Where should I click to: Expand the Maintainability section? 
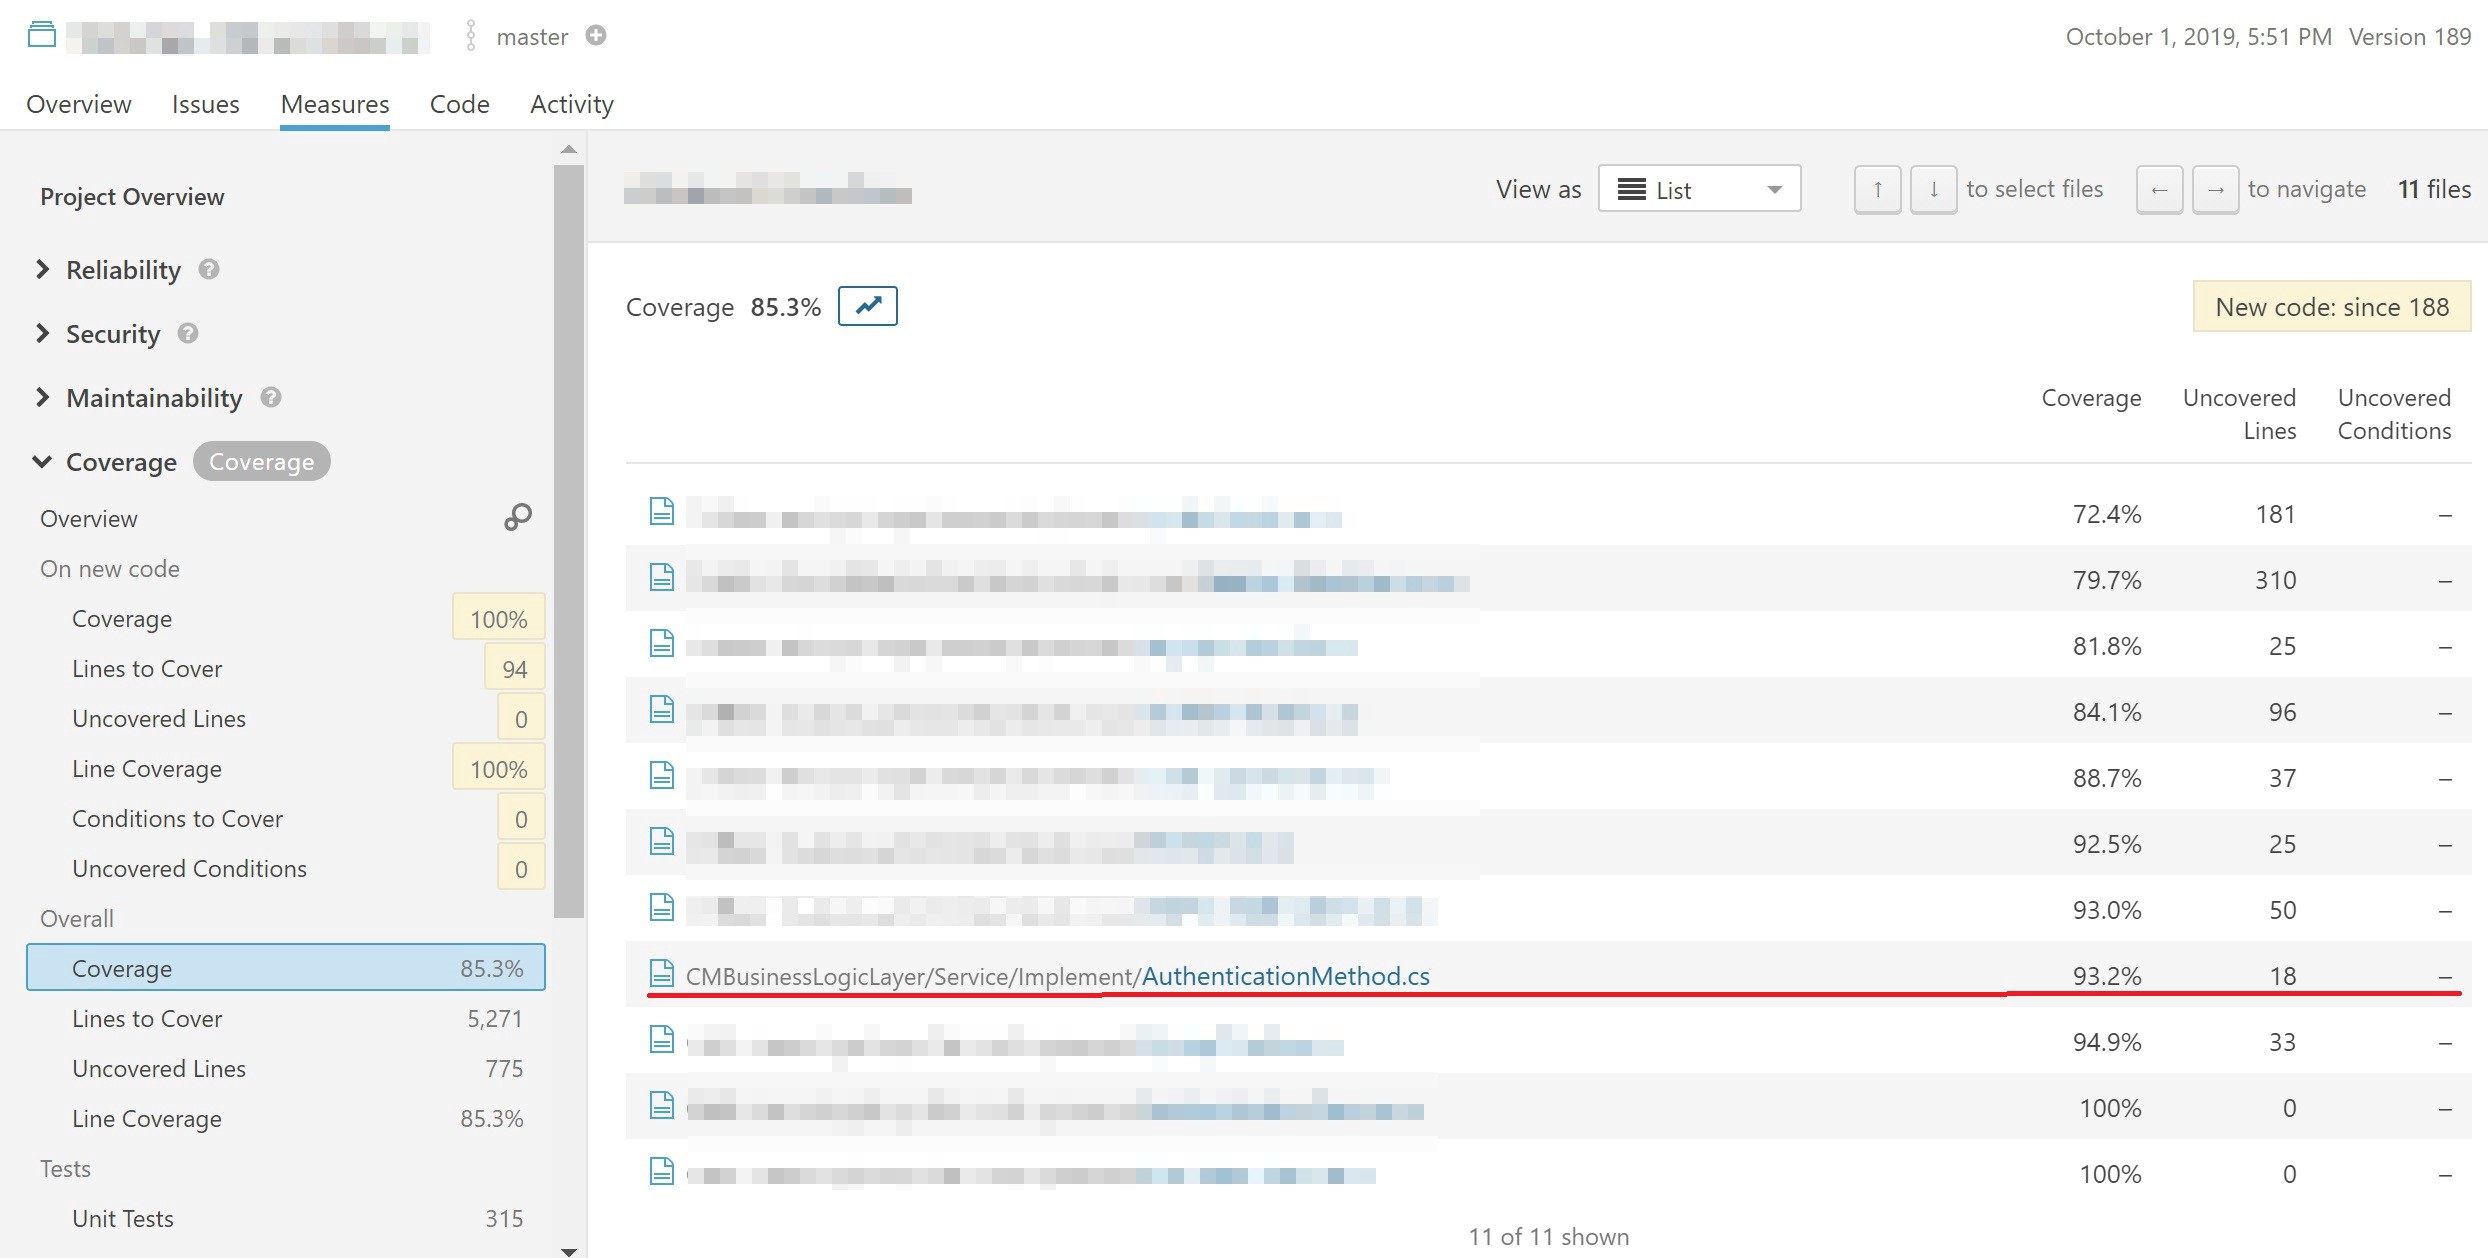pos(42,397)
